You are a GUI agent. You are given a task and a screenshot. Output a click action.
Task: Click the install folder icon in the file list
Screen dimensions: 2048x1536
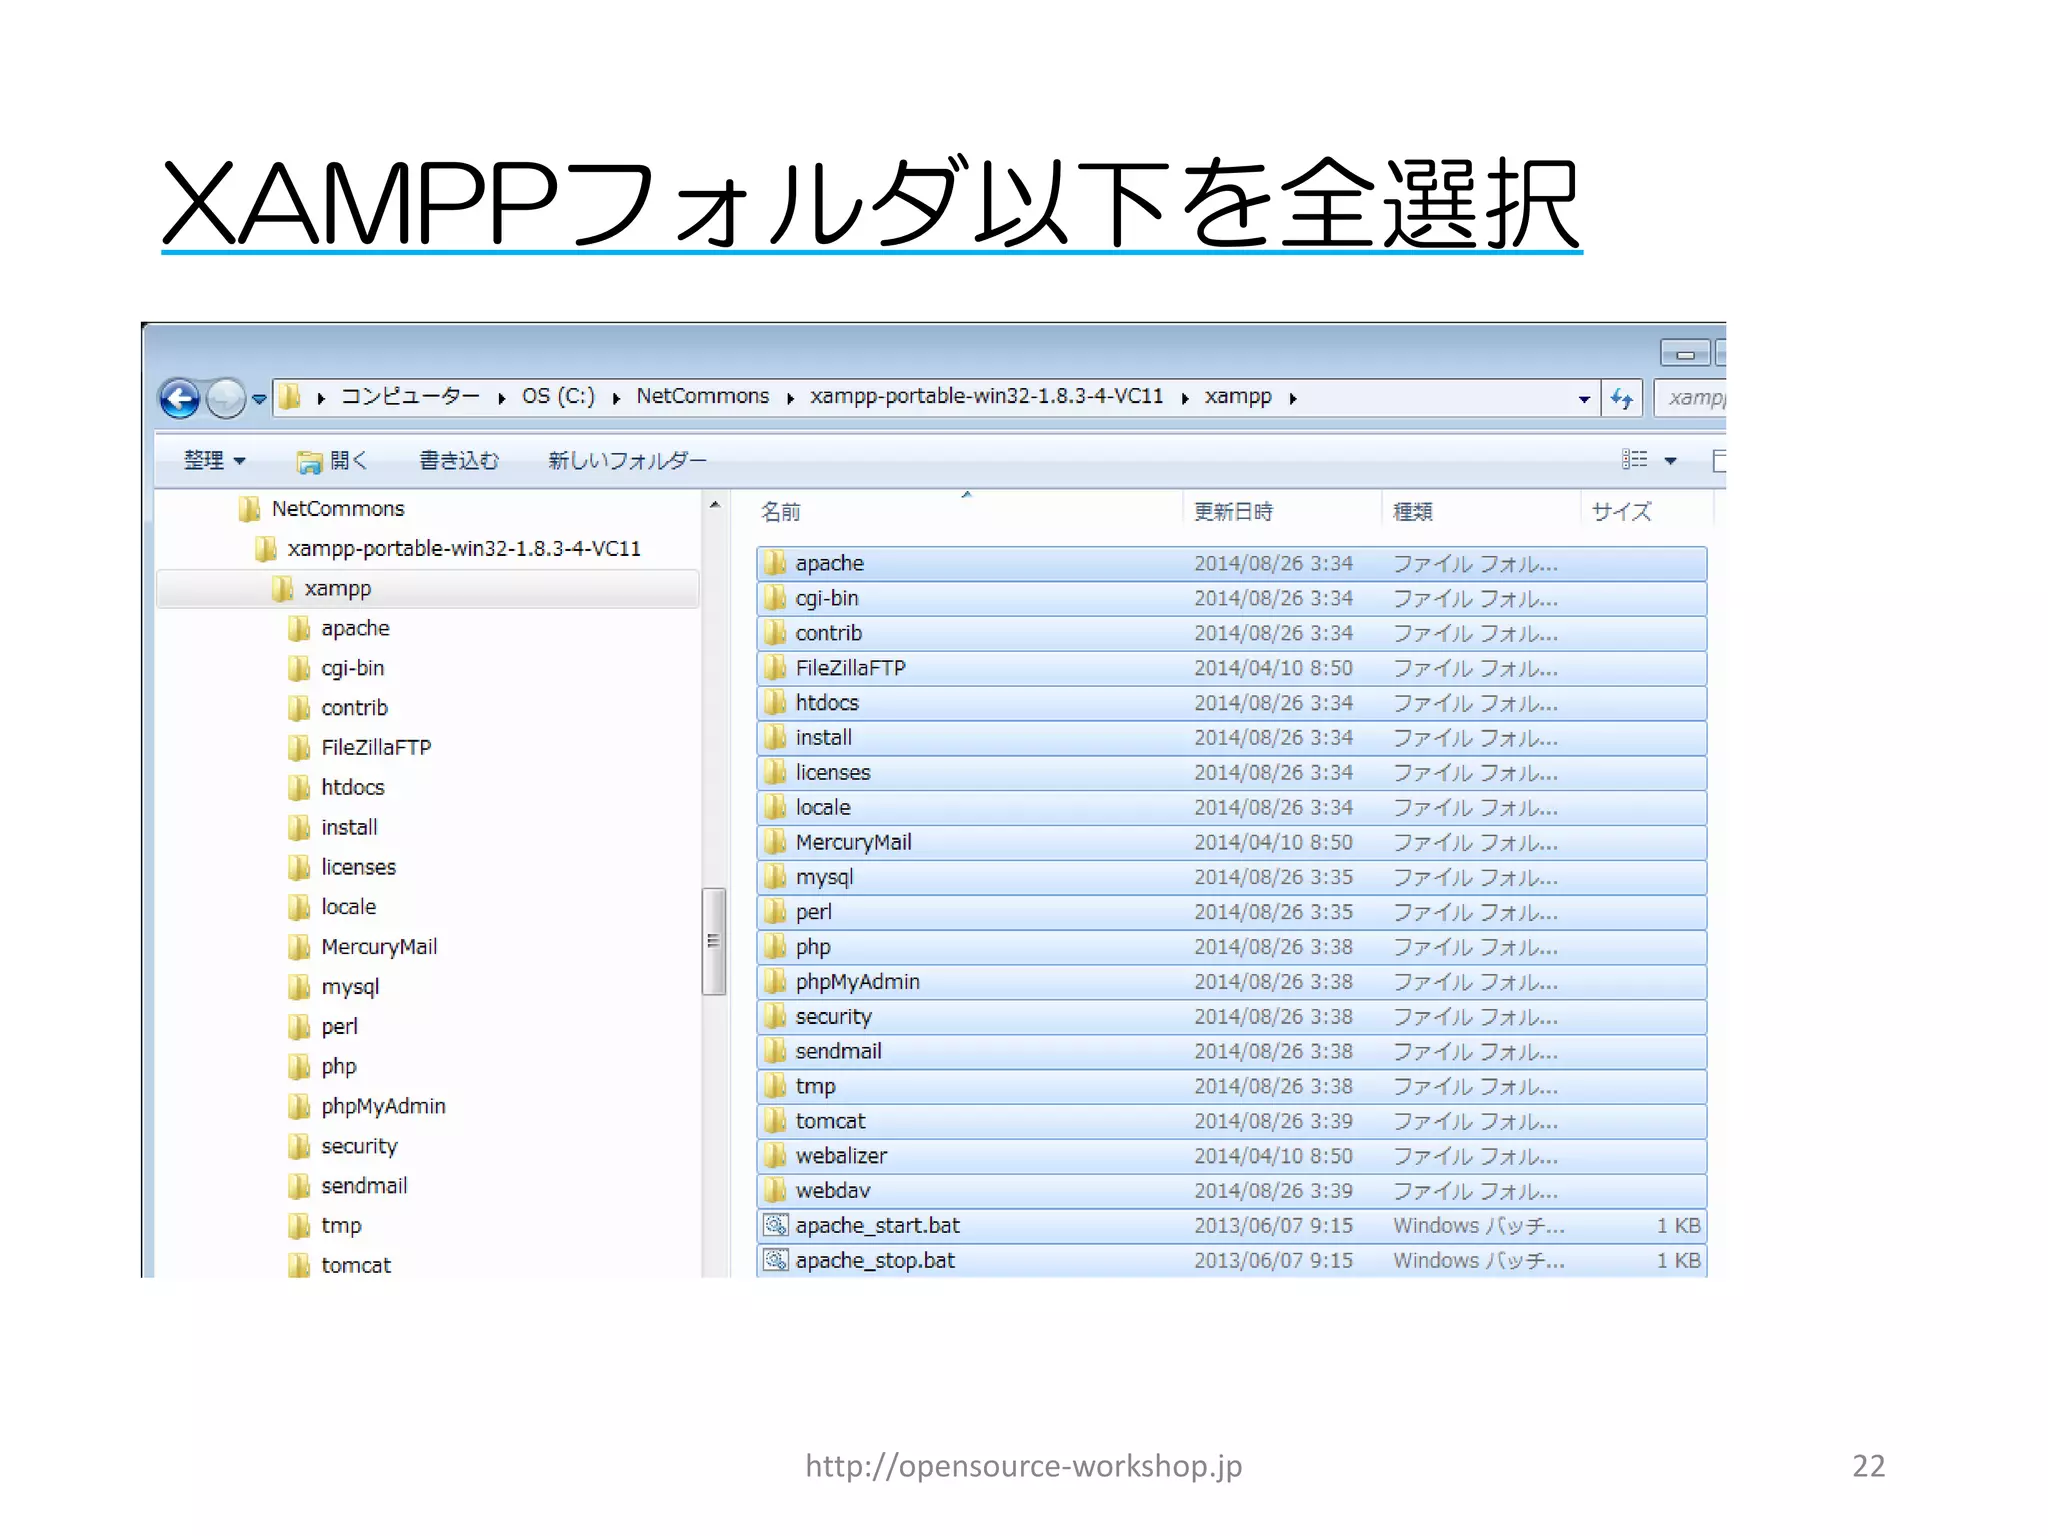click(774, 738)
